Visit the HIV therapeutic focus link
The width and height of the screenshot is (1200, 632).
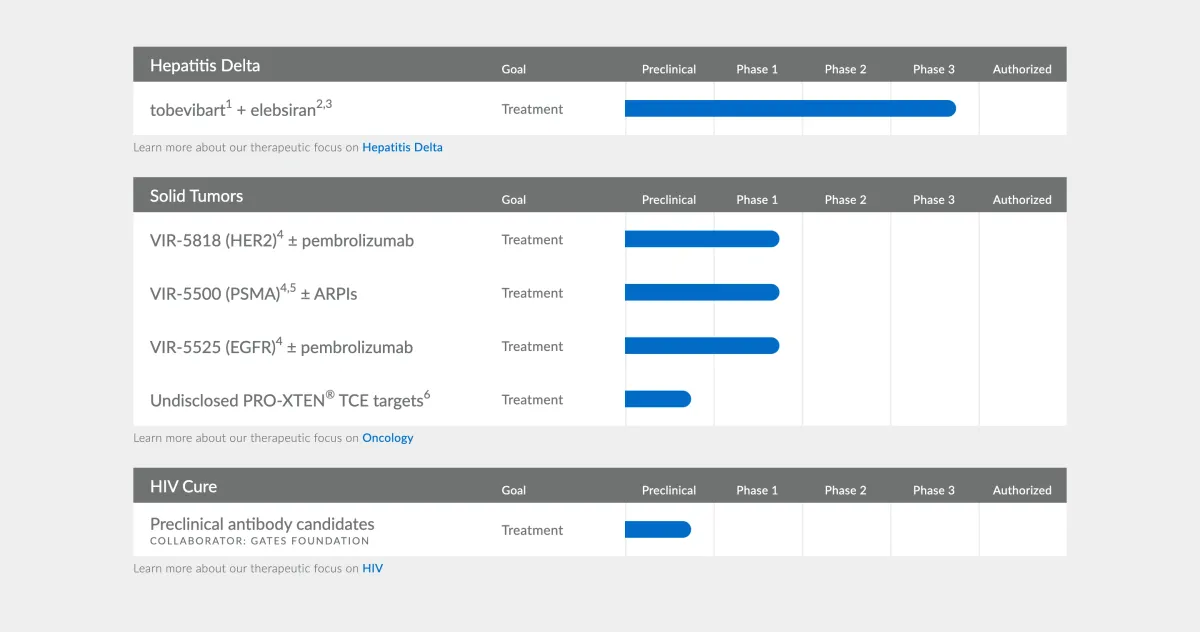pos(372,568)
